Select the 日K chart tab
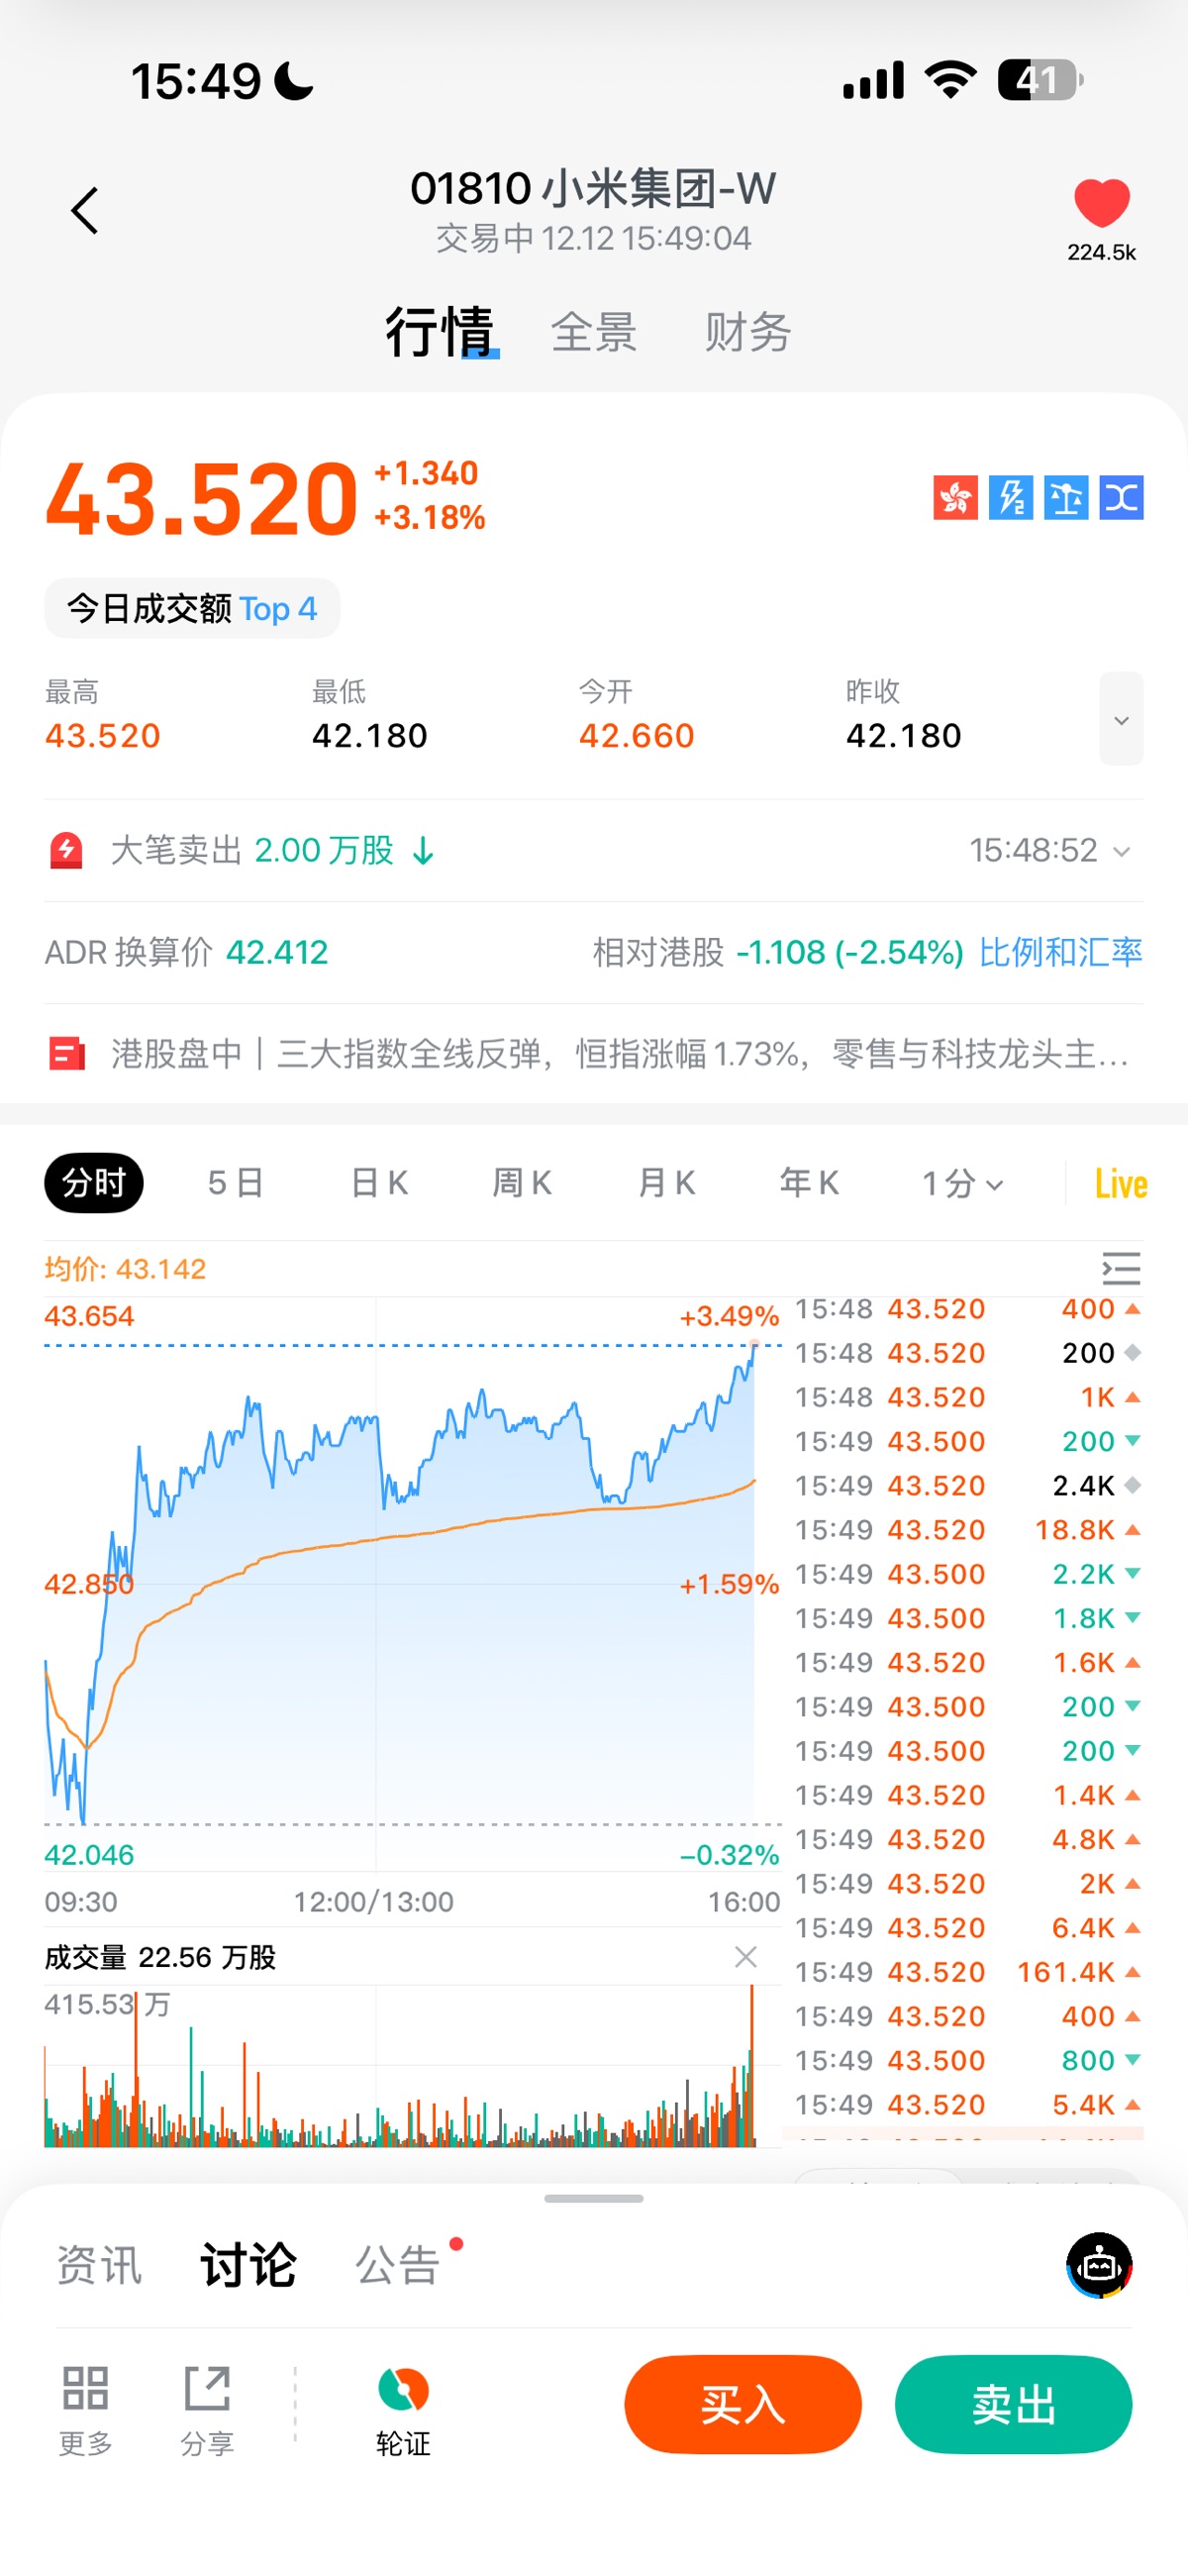Screen dimensions: 1188x2576 pos(379,1184)
